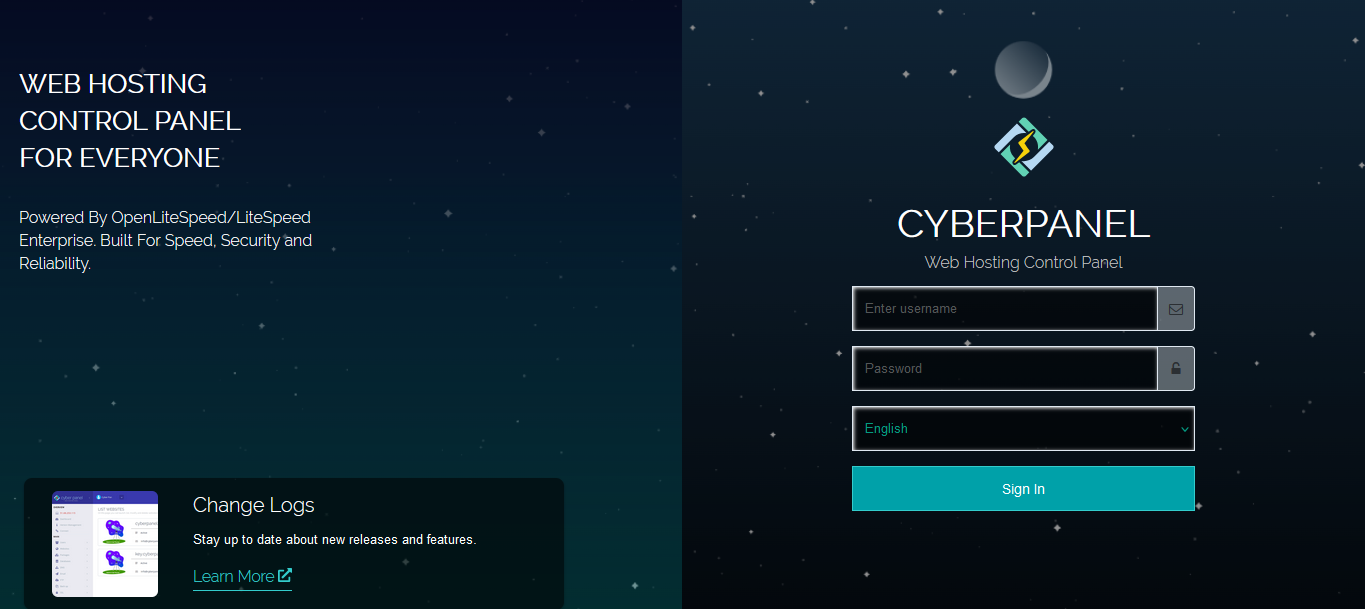The height and width of the screenshot is (609, 1365).
Task: Click the WEB HOSTING CONTROL PANEL FOR EVERYONE headline
Action: pyautogui.click(x=130, y=121)
